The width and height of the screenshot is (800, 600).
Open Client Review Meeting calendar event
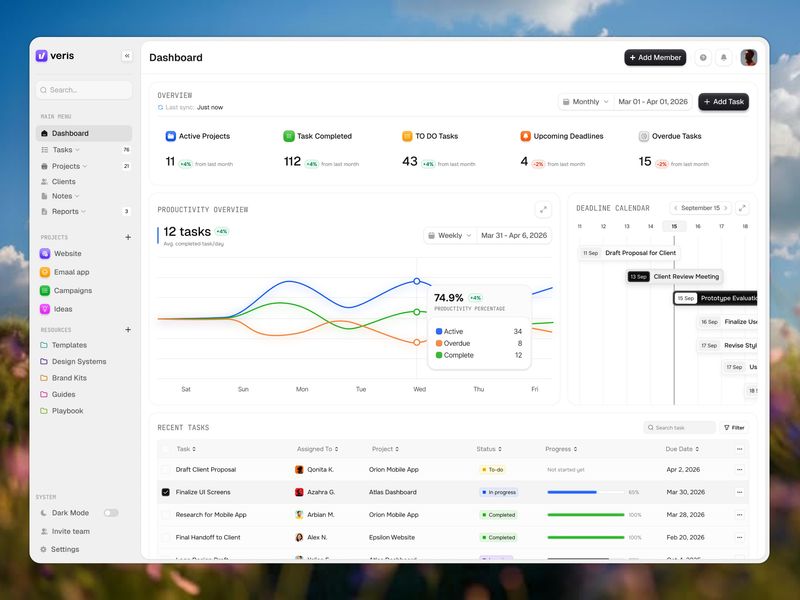click(674, 277)
